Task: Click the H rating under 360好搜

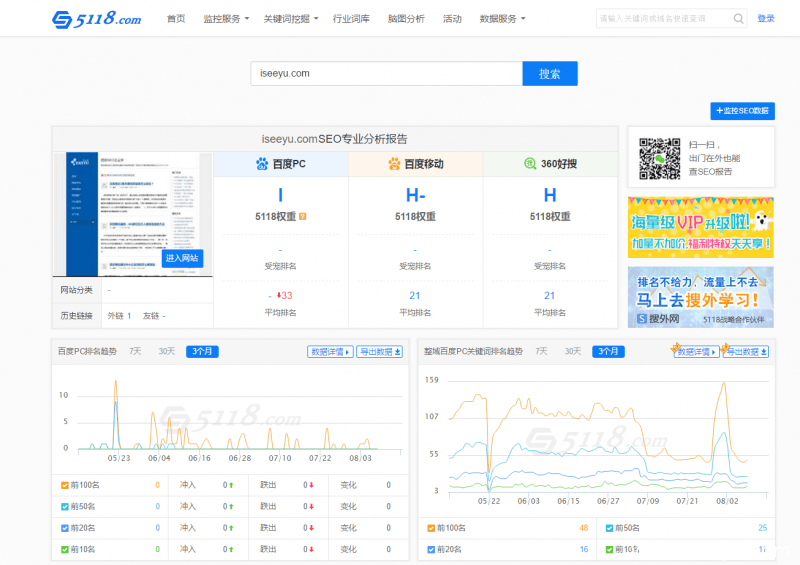Action: 550,195
